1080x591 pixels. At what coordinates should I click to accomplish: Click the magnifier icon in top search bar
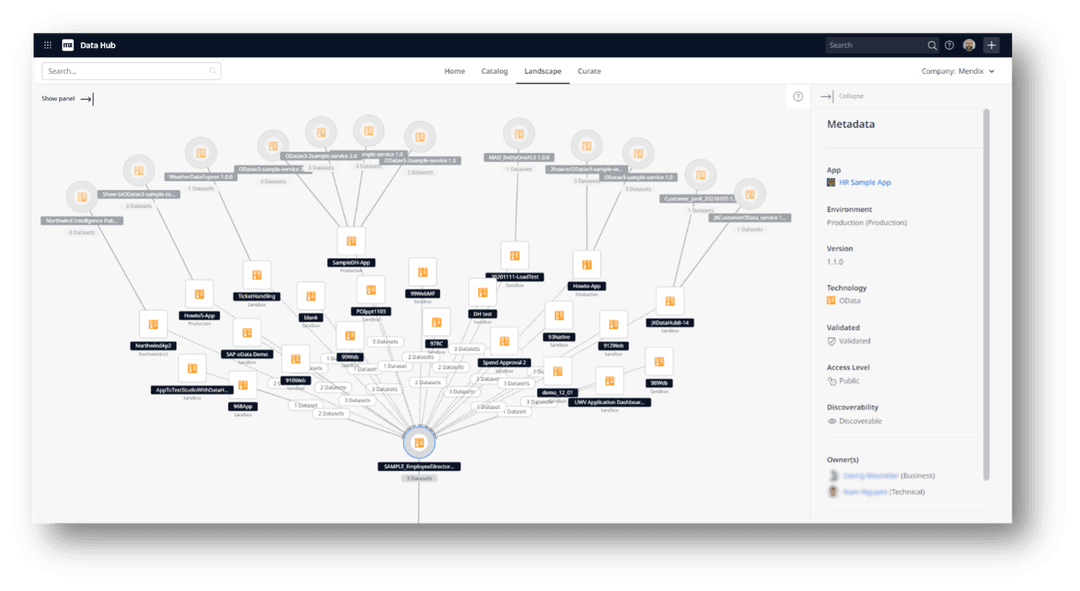point(932,45)
